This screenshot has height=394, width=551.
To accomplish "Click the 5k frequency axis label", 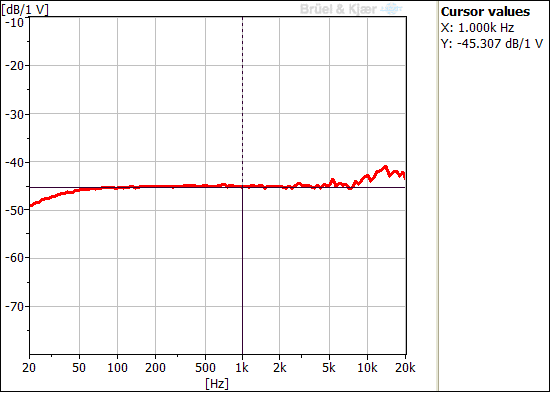I will (329, 368).
